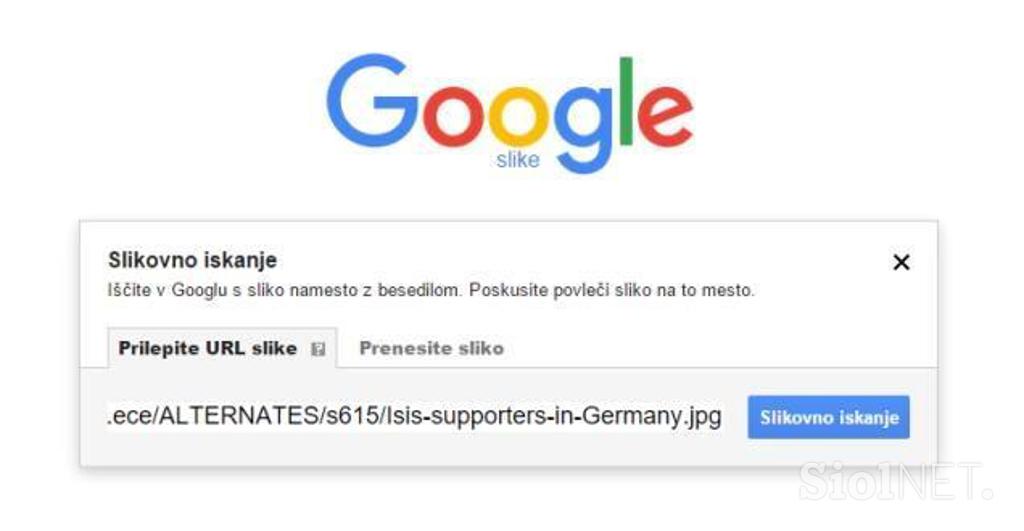1024x531 pixels.
Task: Click the Siol.NET watermark
Action: point(895,482)
